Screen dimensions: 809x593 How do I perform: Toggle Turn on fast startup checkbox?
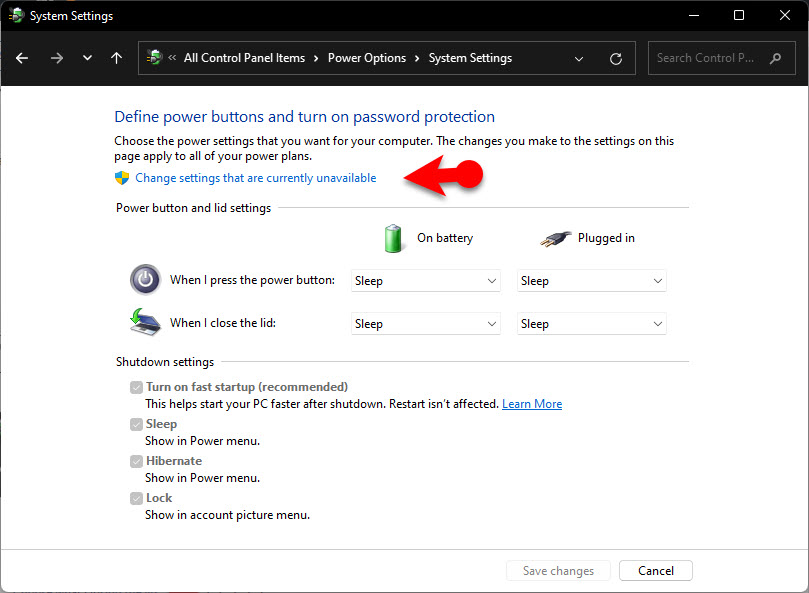136,388
